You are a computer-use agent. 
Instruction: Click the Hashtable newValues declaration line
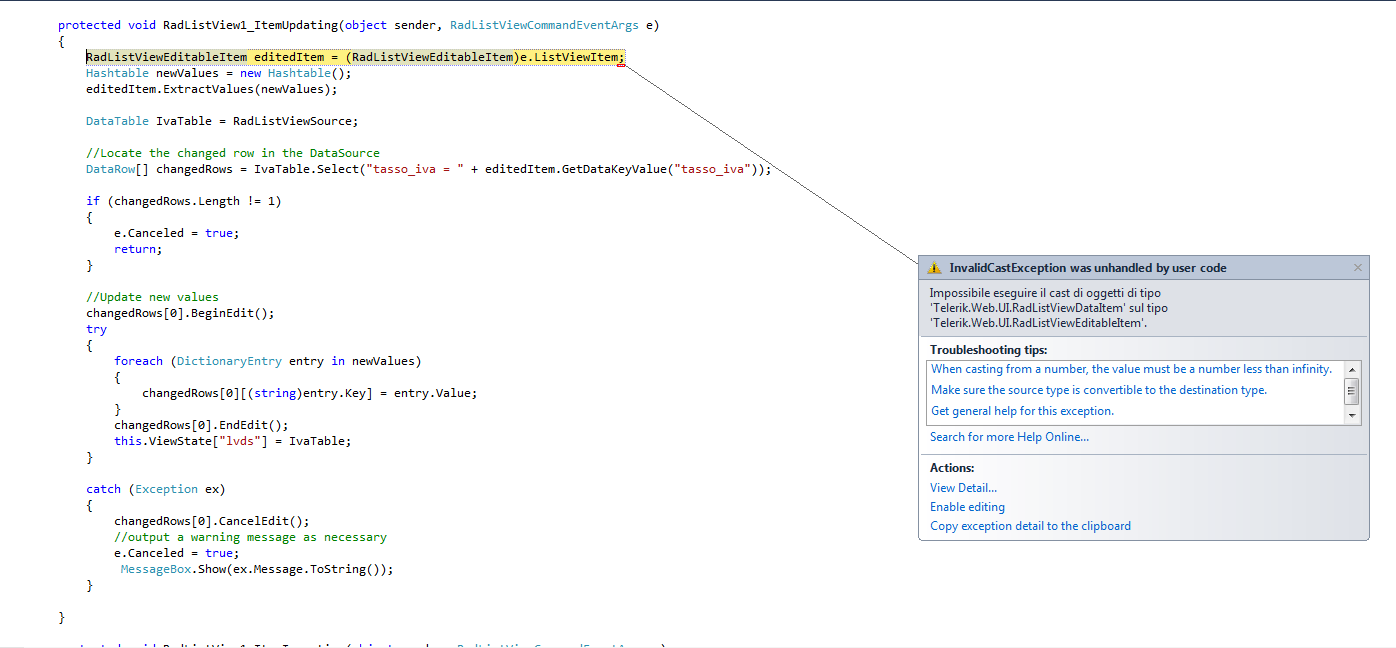click(219, 73)
